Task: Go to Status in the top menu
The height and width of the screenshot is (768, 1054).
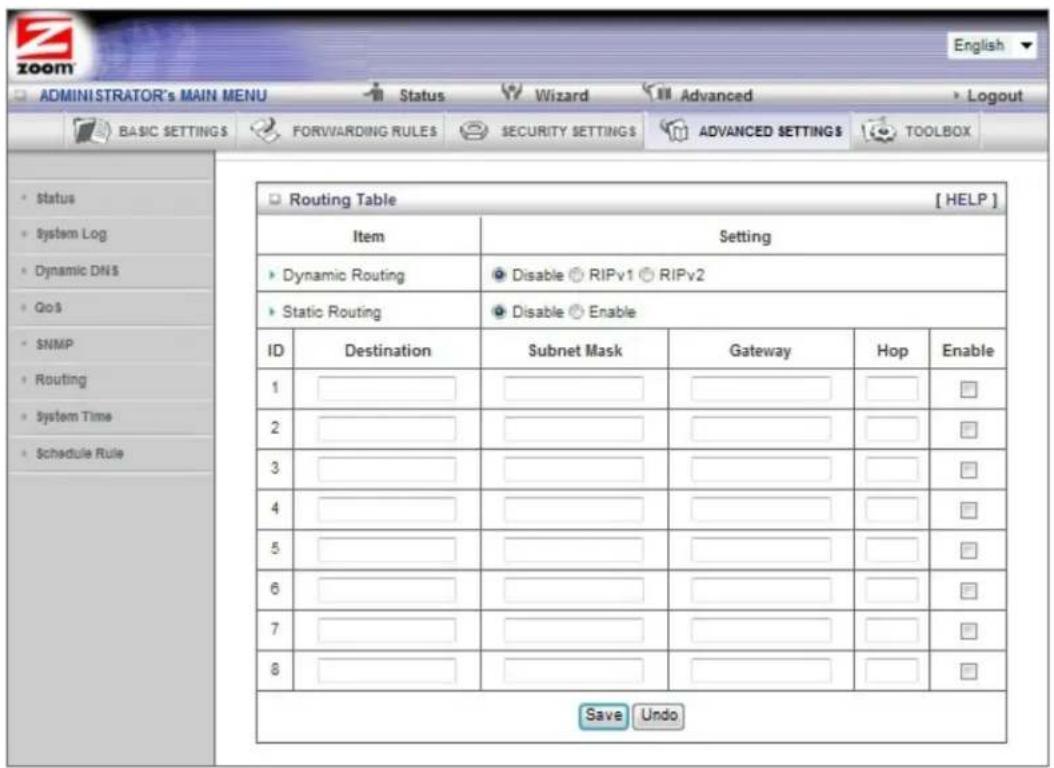Action: pos(421,95)
